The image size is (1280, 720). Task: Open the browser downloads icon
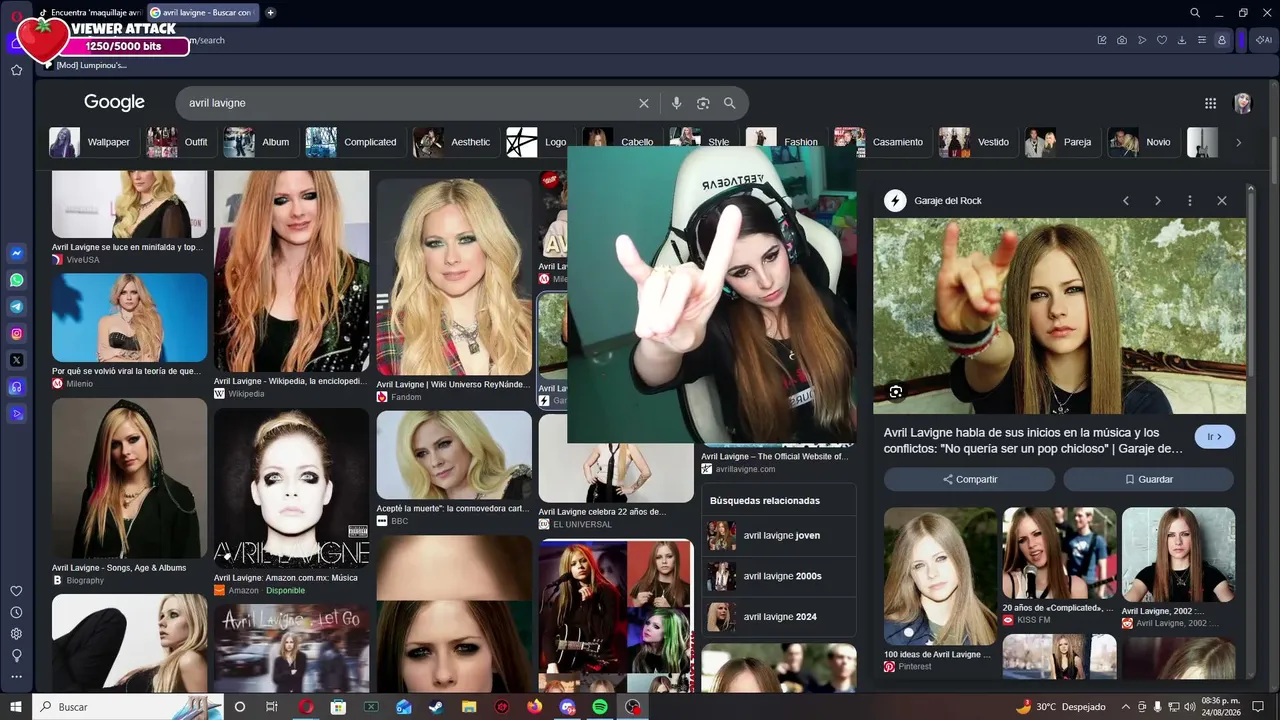pos(1182,40)
